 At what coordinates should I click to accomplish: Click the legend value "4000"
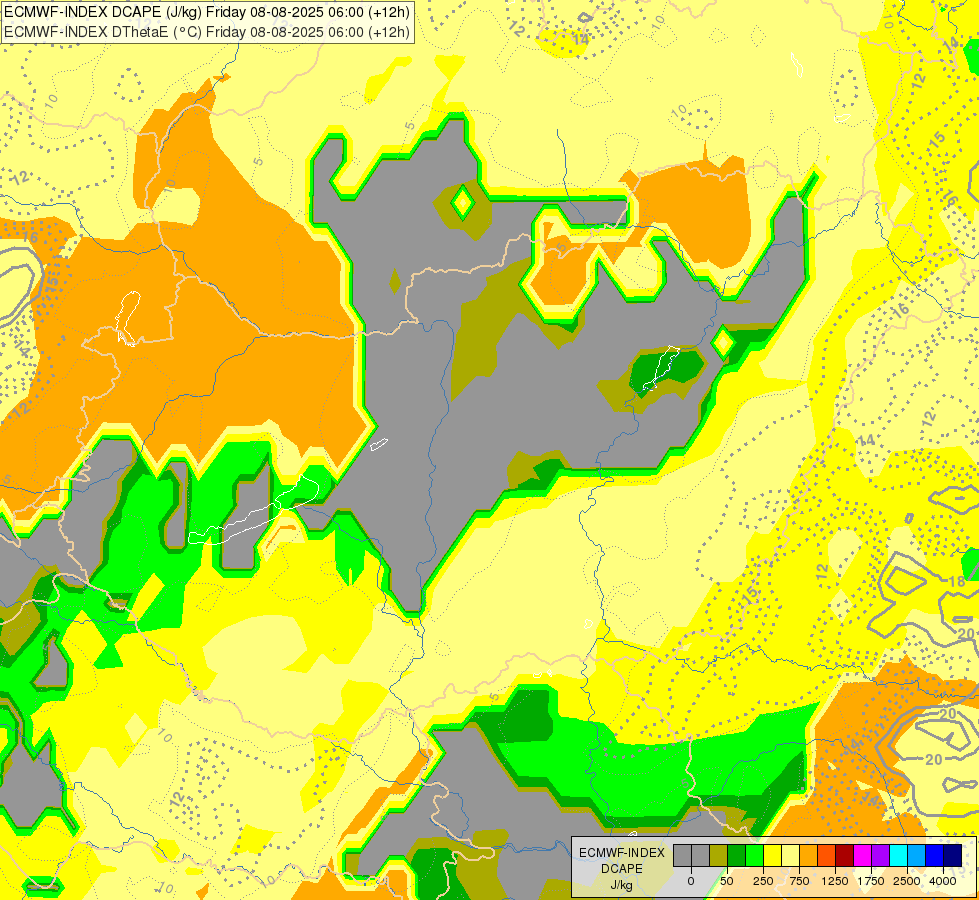click(943, 881)
